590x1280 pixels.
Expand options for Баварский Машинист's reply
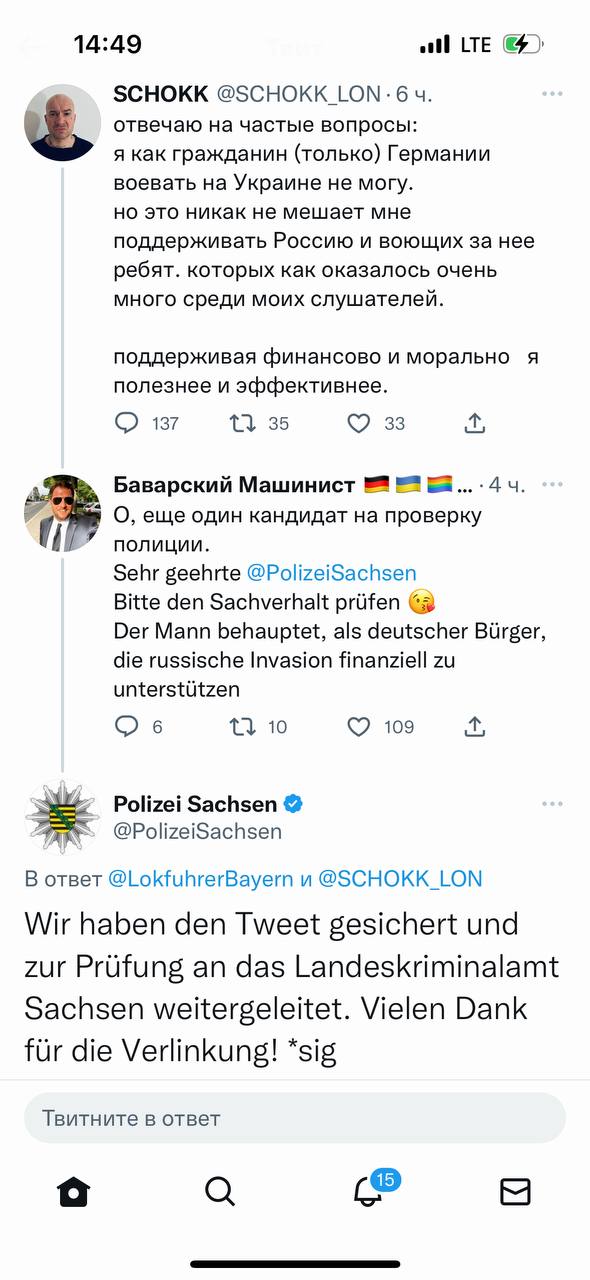[x=552, y=483]
